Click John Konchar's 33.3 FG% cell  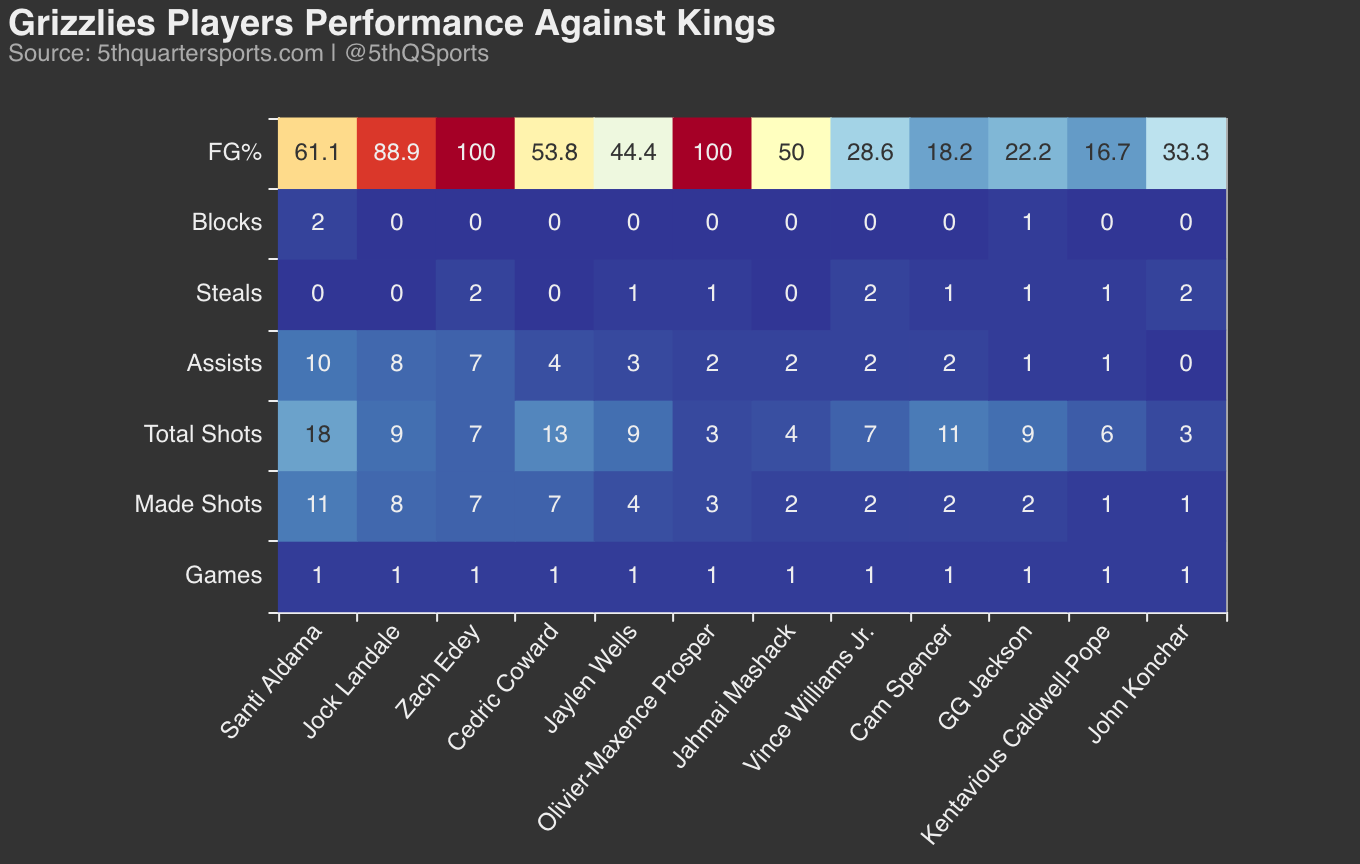[1186, 153]
